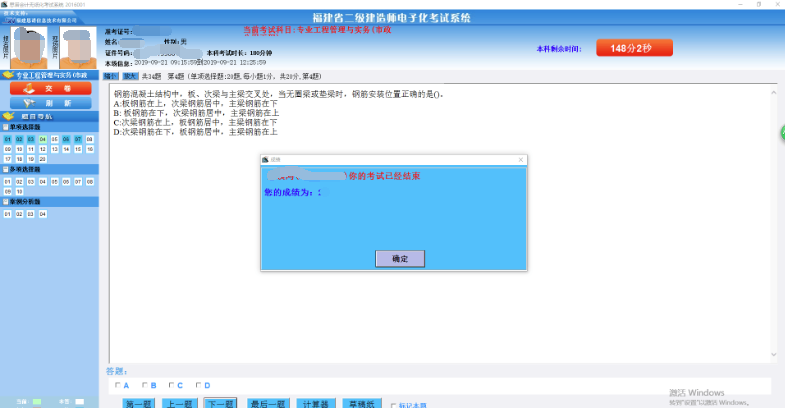Click 当前考试科目 subject heading text
Viewport: 785px width, 411px height.
click(x=317, y=30)
